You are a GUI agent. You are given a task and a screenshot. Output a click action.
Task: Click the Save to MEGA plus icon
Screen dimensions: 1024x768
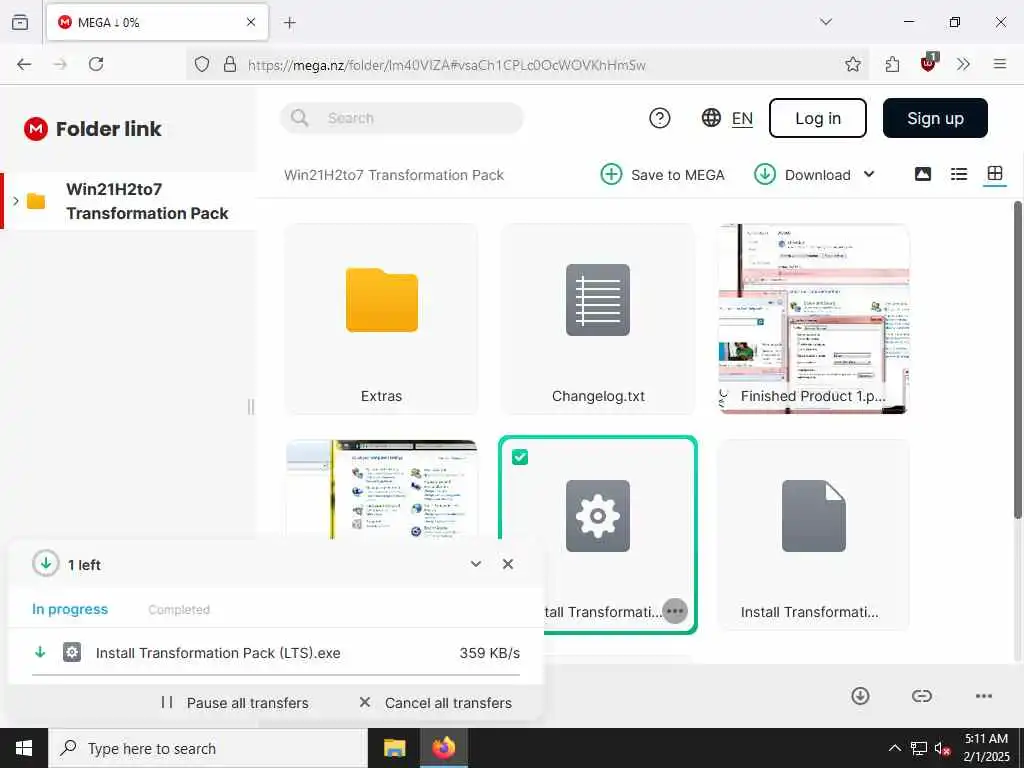611,174
